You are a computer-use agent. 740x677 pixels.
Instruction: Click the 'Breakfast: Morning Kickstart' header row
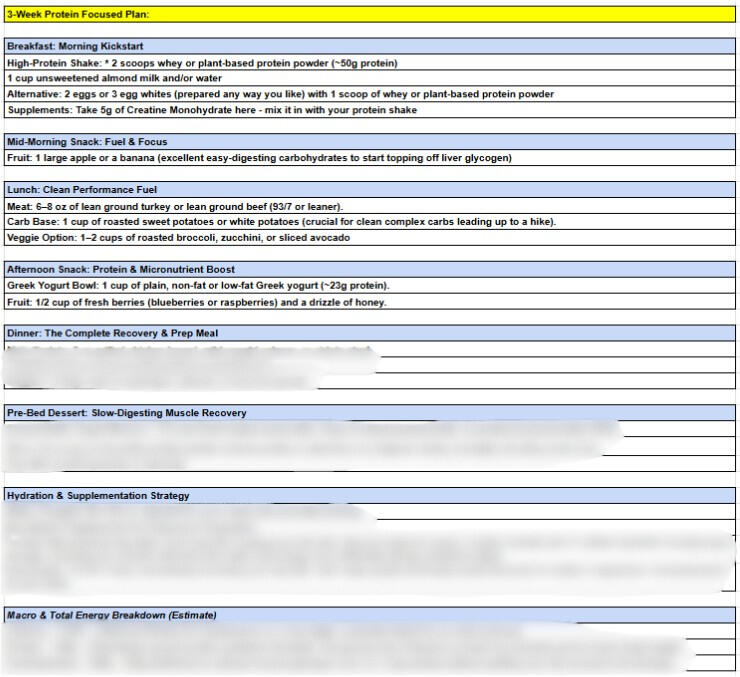tap(370, 46)
